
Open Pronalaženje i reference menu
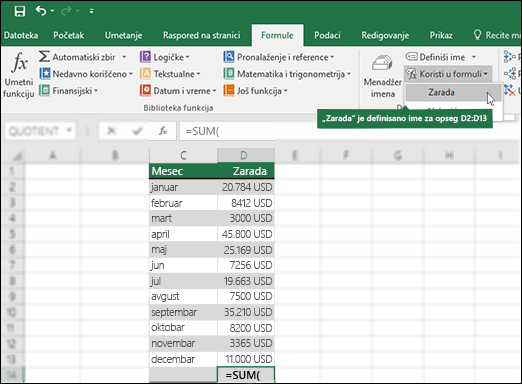279,57
